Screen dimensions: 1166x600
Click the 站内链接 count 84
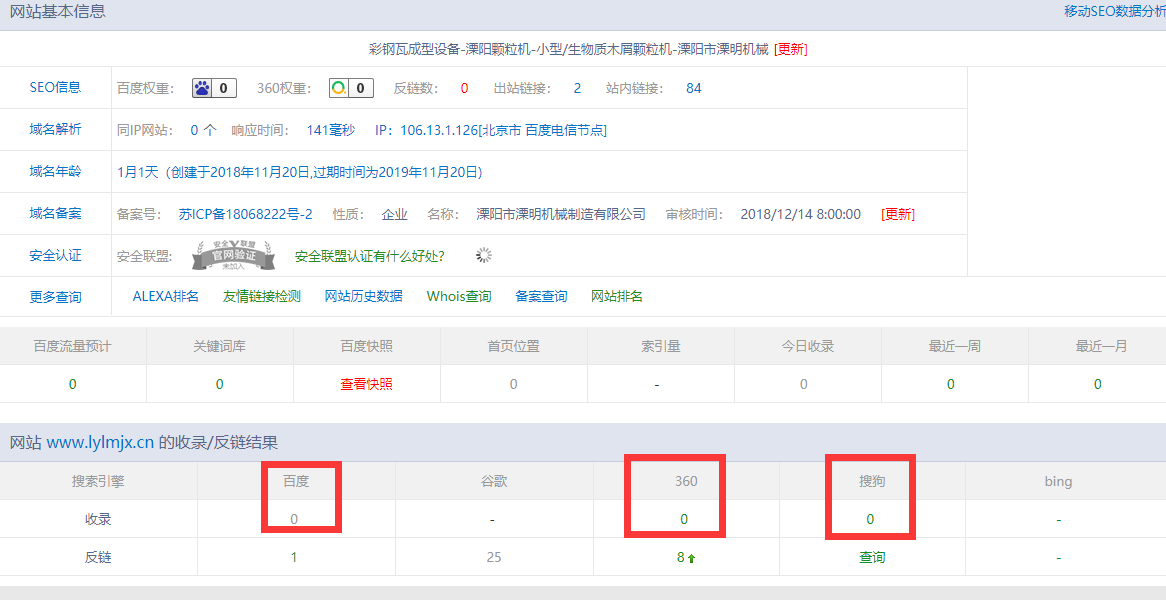pos(694,88)
